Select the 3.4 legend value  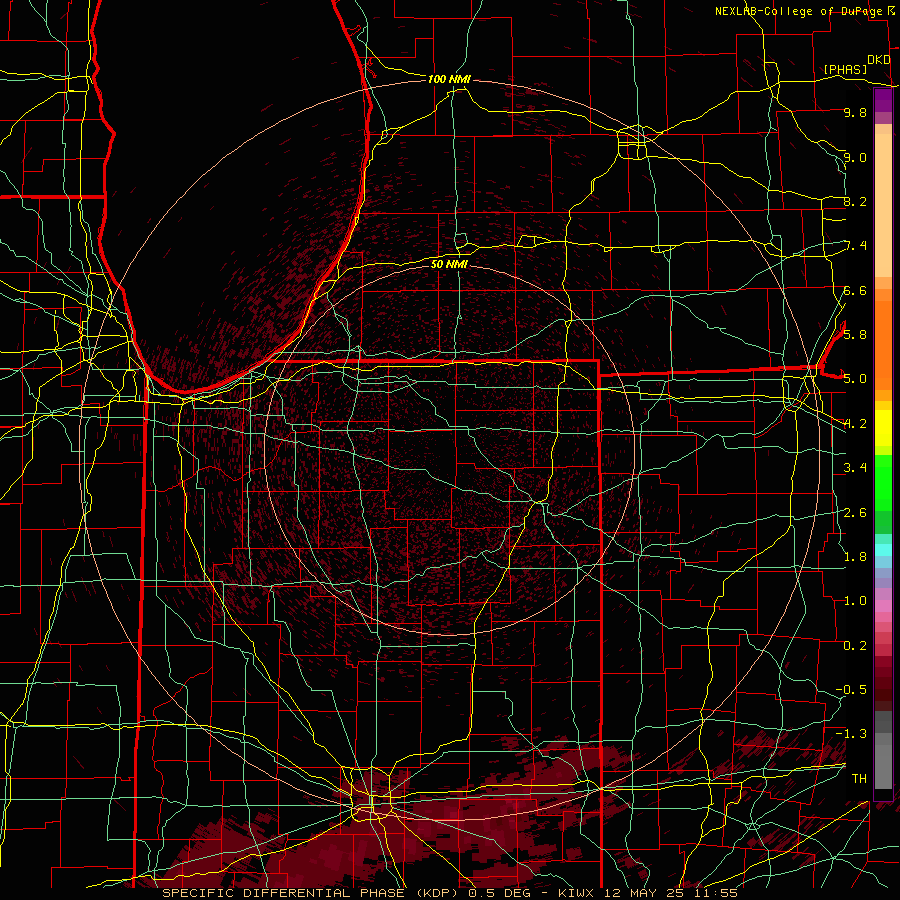[x=855, y=467]
